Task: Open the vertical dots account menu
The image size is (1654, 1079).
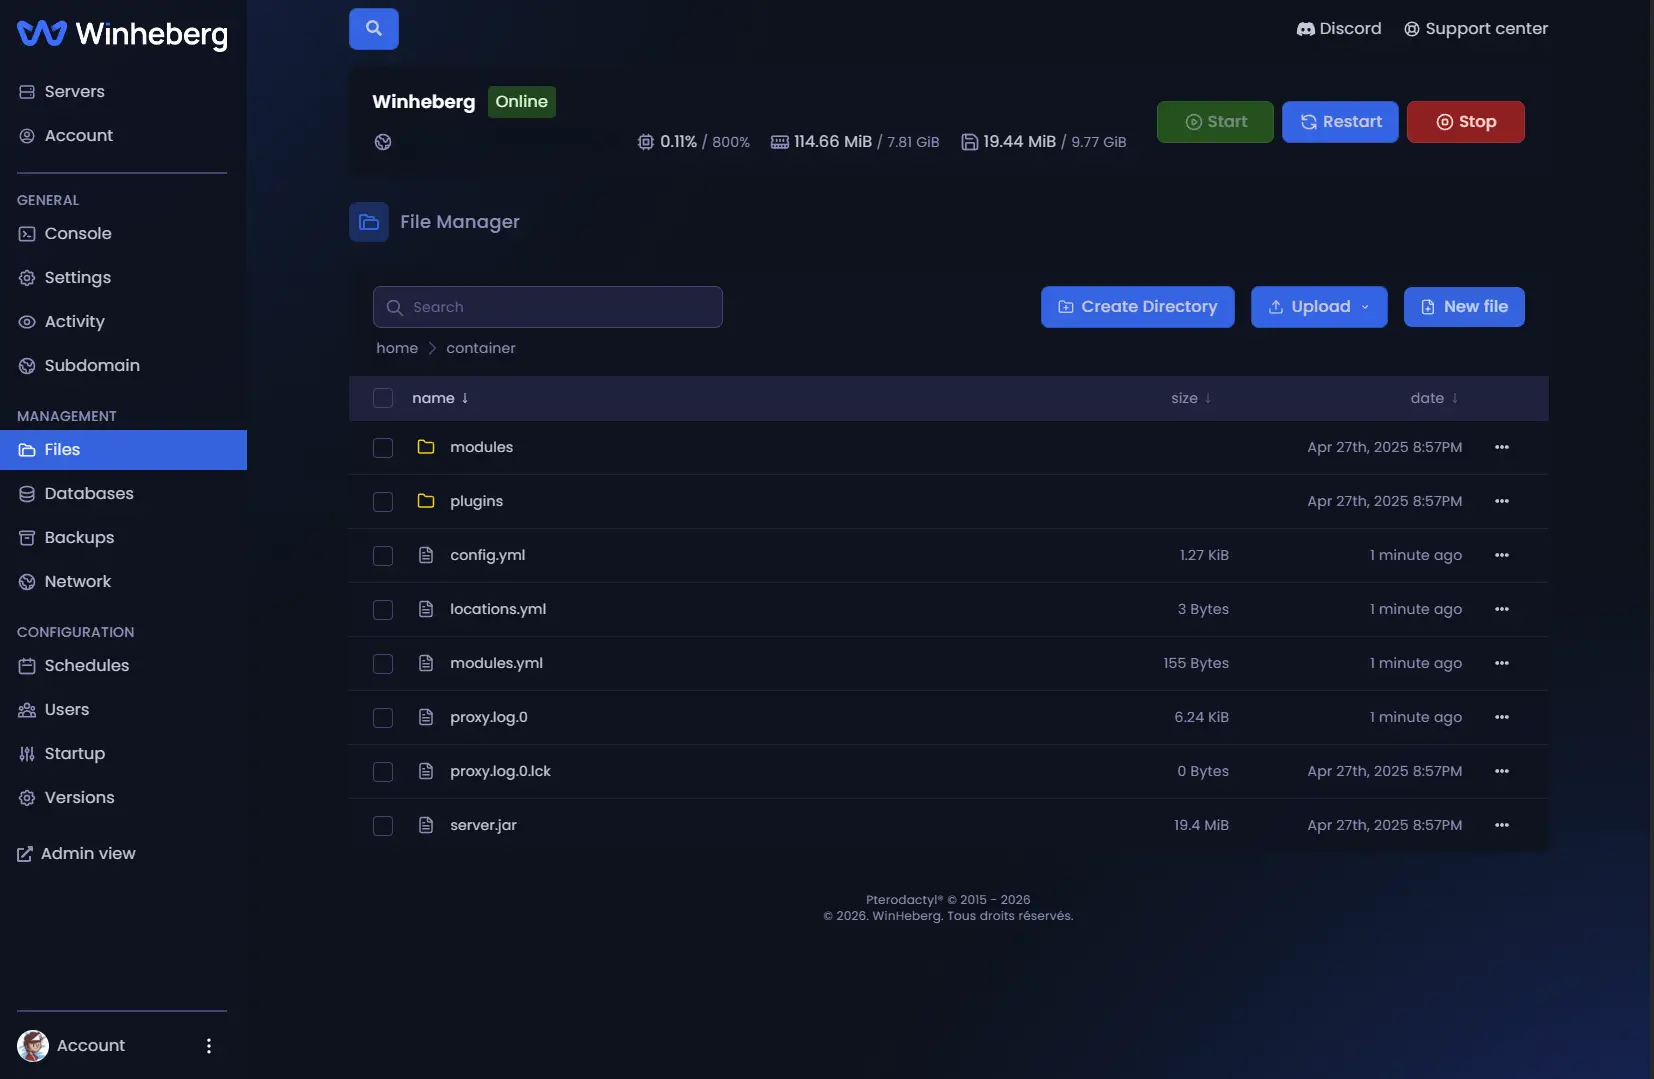Action: tap(209, 1046)
